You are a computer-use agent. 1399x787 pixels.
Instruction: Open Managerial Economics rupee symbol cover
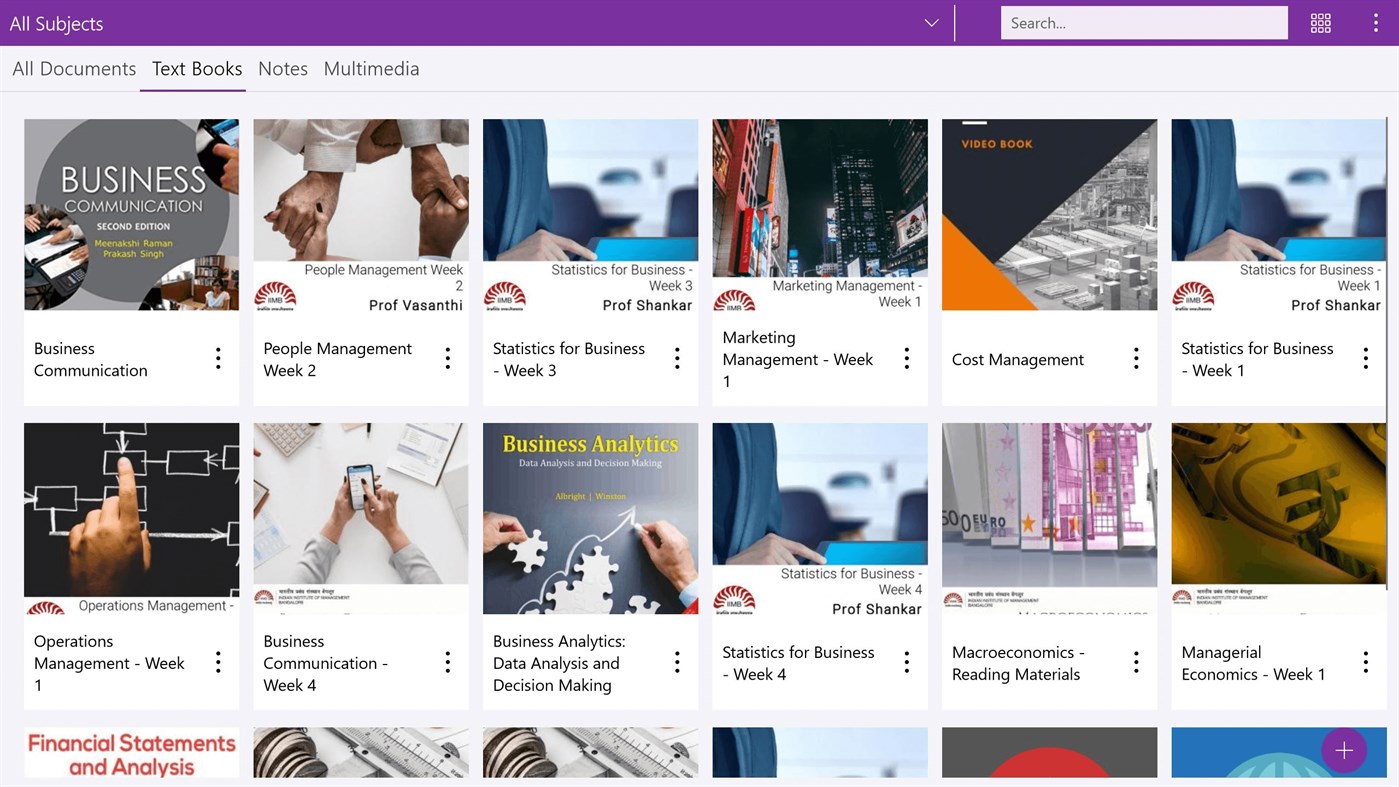point(1279,518)
